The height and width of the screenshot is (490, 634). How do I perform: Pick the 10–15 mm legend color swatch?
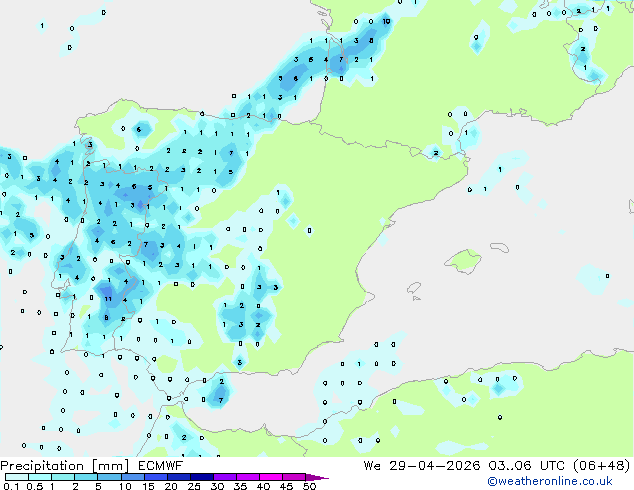click(x=132, y=477)
